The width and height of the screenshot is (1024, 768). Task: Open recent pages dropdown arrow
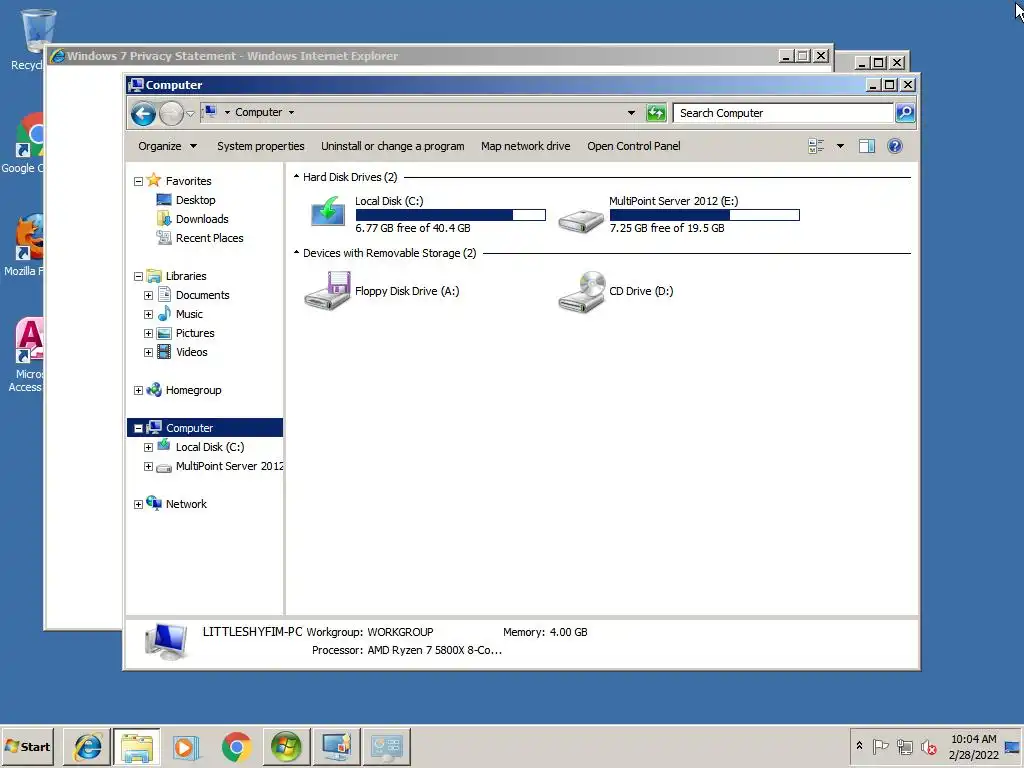click(190, 114)
